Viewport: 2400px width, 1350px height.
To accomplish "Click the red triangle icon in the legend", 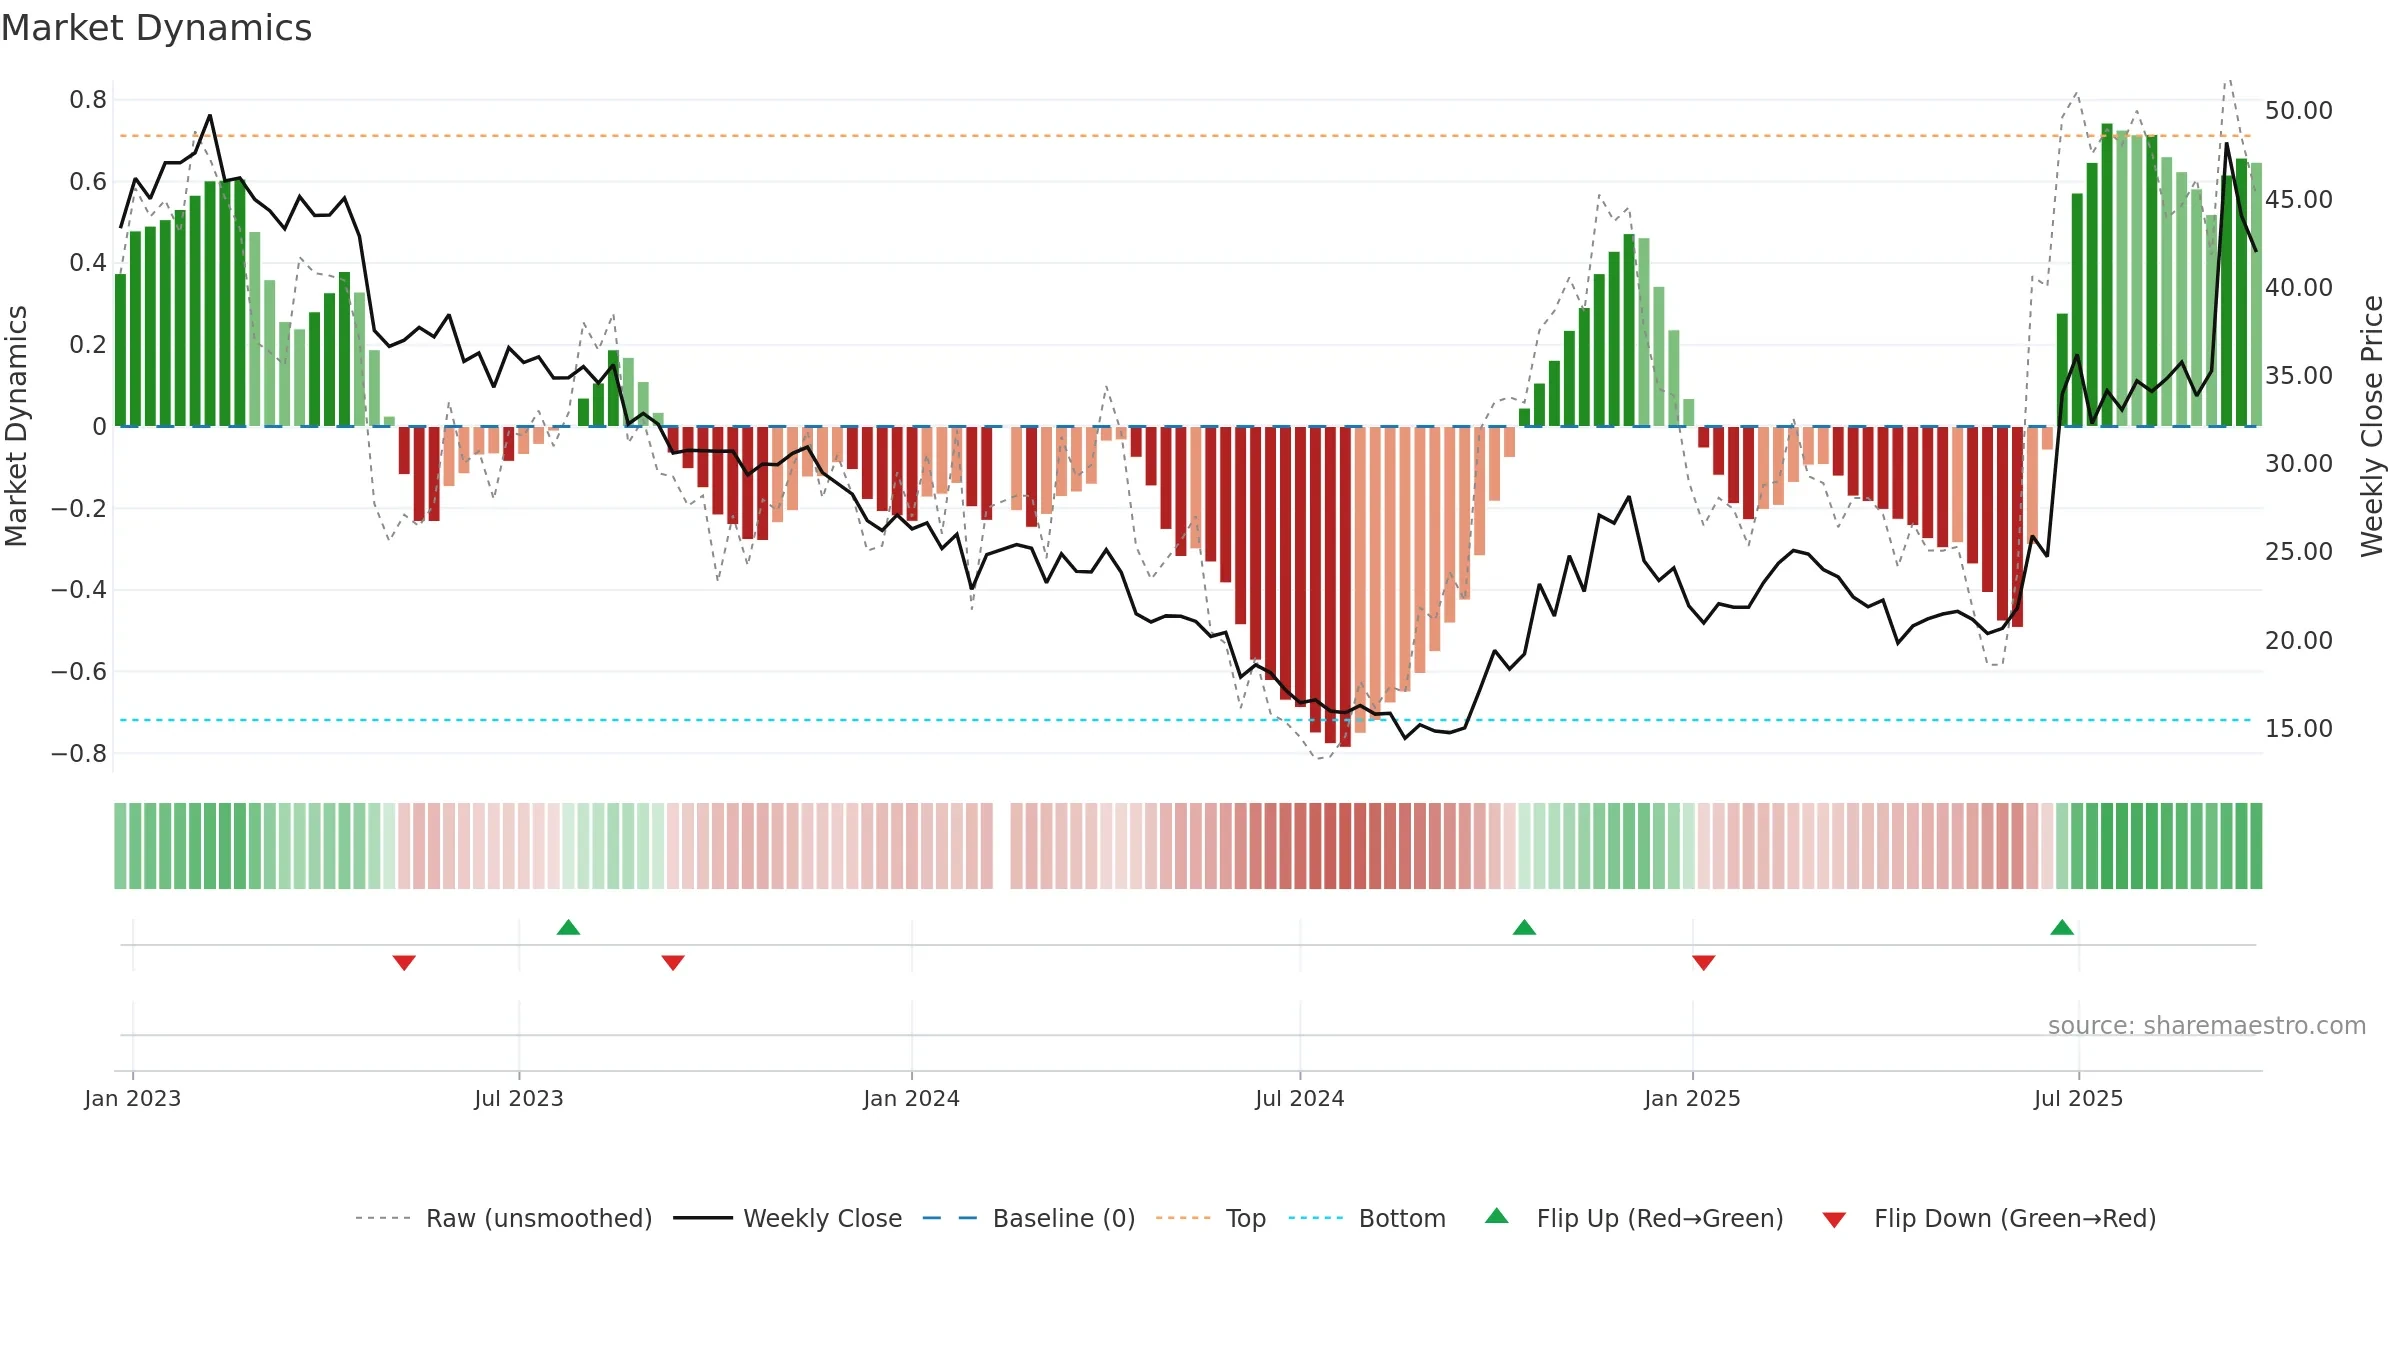I will pyautogui.click(x=1834, y=1220).
